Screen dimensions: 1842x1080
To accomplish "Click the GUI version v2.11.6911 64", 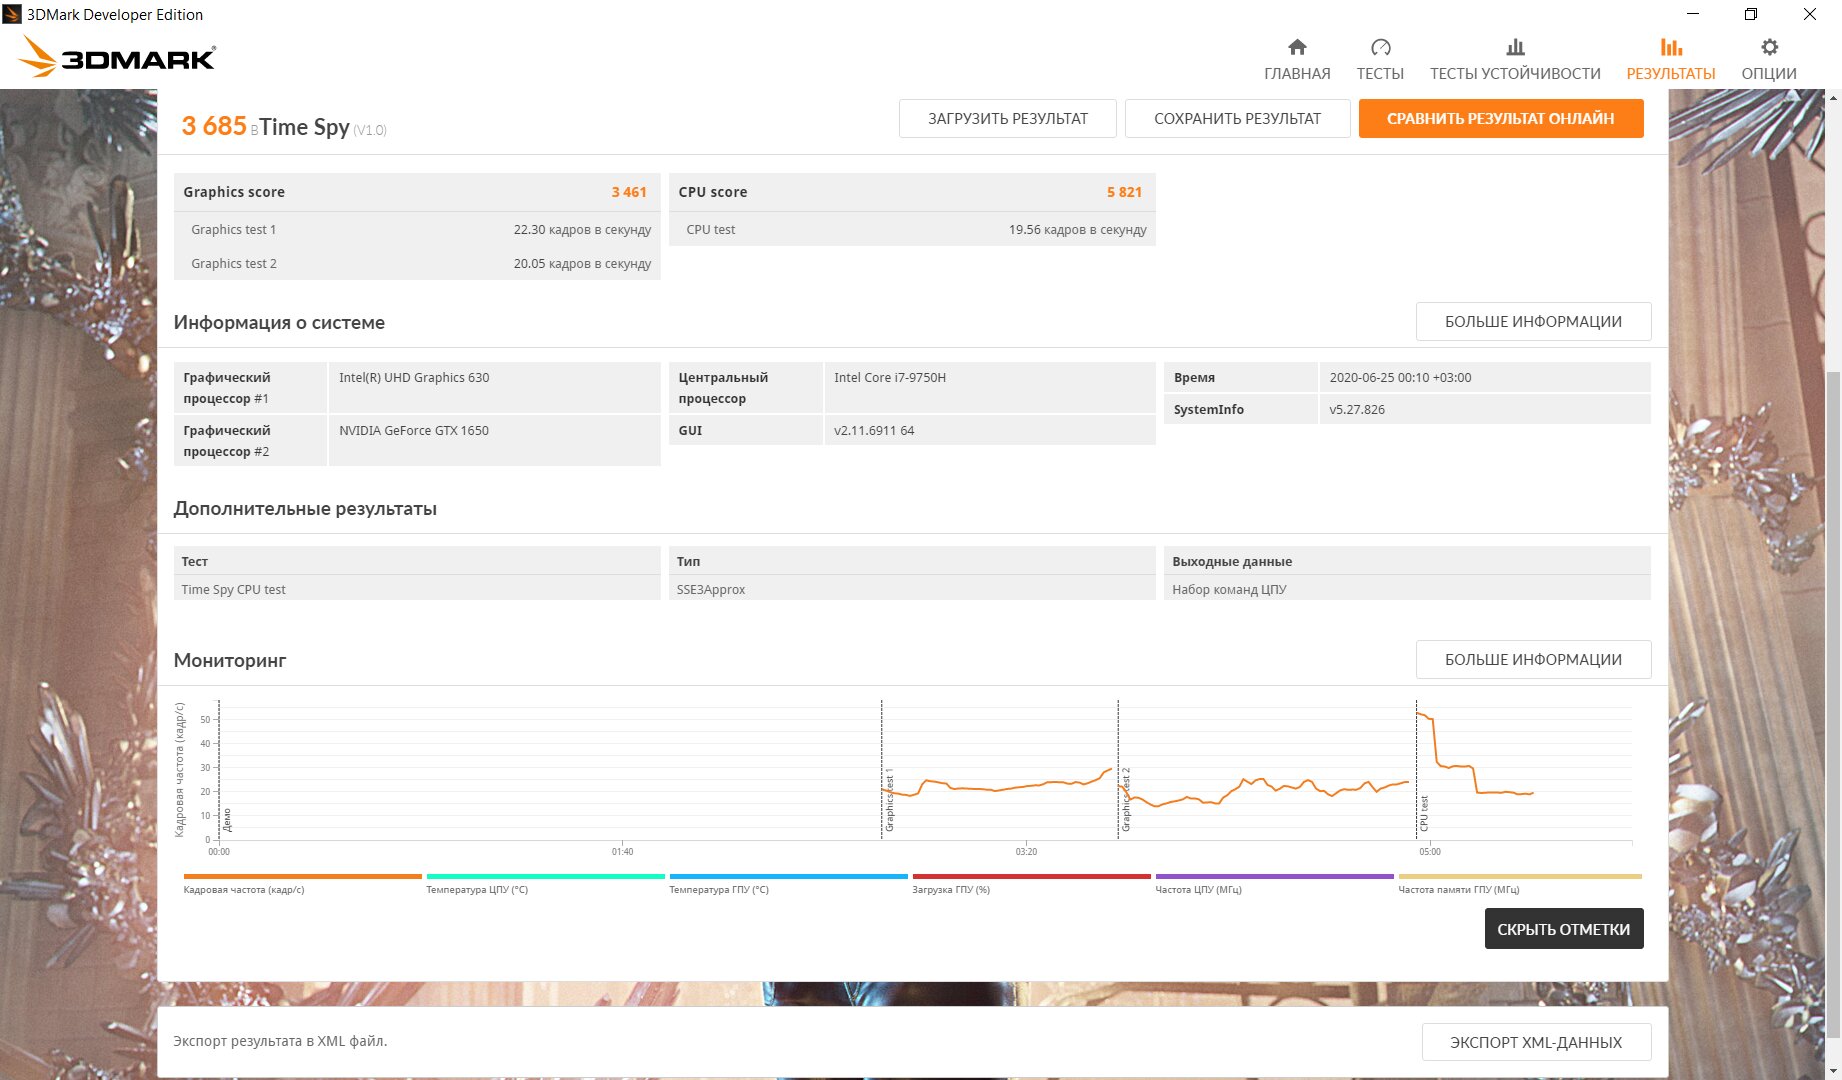I will 874,430.
